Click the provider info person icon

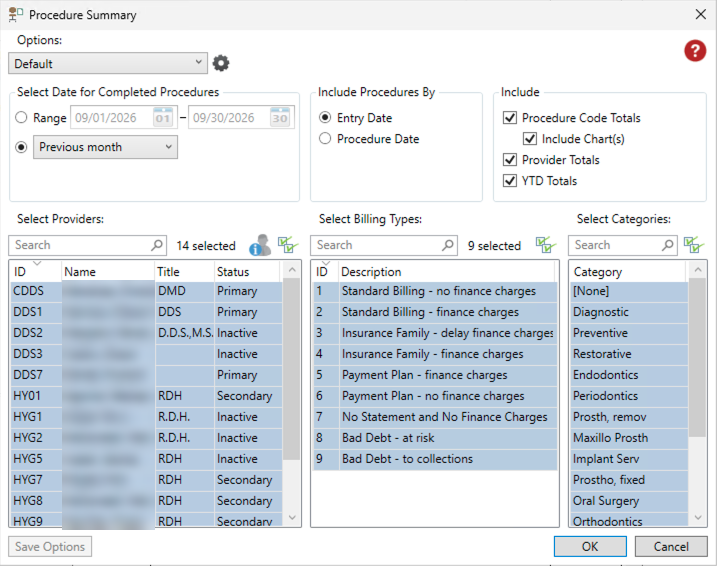point(260,246)
